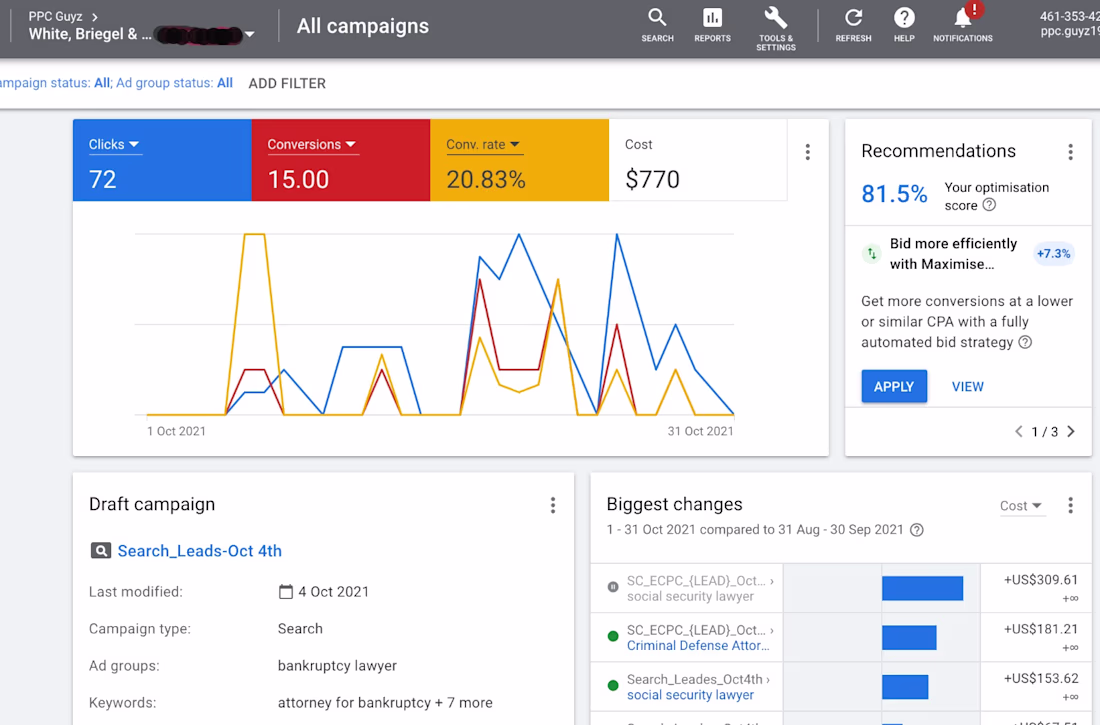This screenshot has height=725, width=1100.
Task: Open overview card three-dot menu
Action: pos(807,152)
